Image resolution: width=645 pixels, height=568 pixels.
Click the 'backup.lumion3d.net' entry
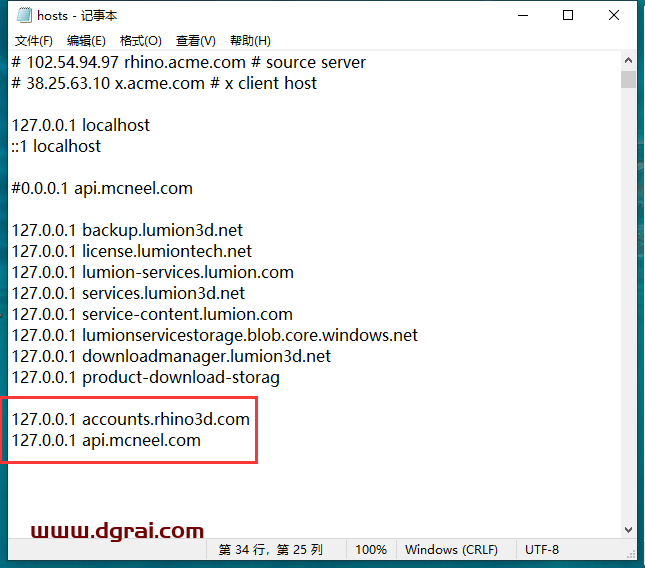click(x=162, y=230)
